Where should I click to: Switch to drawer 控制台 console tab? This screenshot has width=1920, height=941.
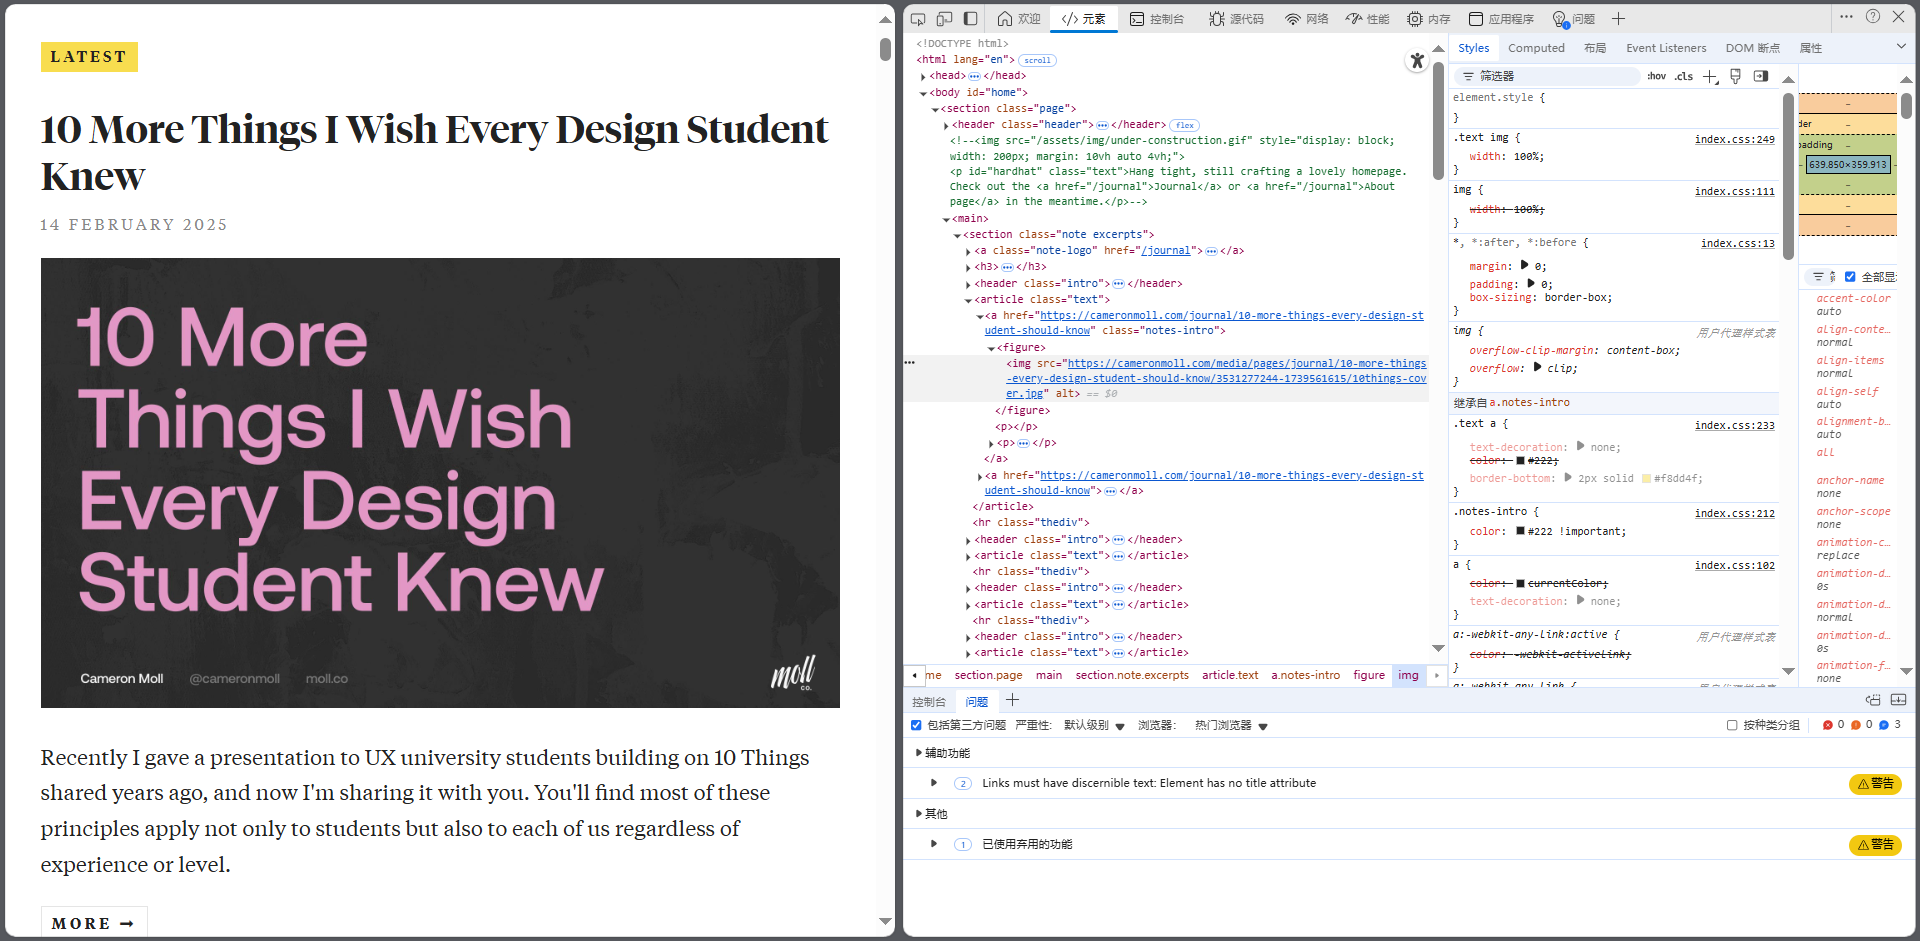928,702
